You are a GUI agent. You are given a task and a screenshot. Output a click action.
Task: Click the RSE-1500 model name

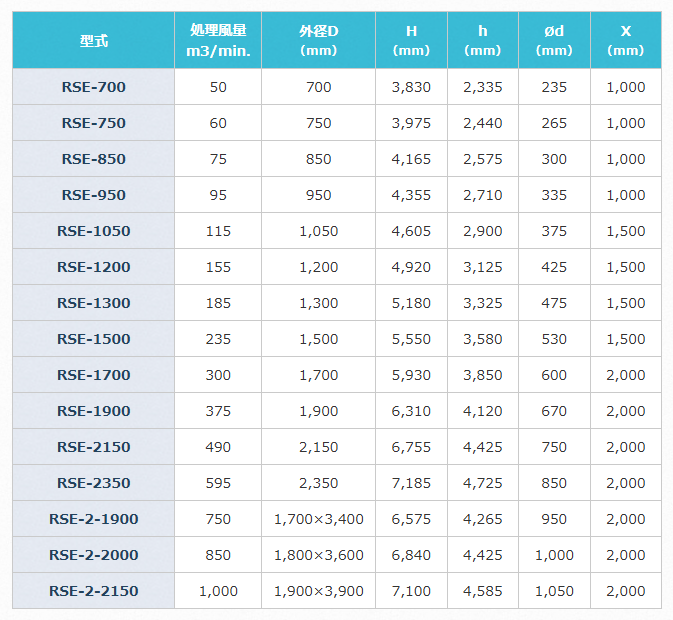93,339
